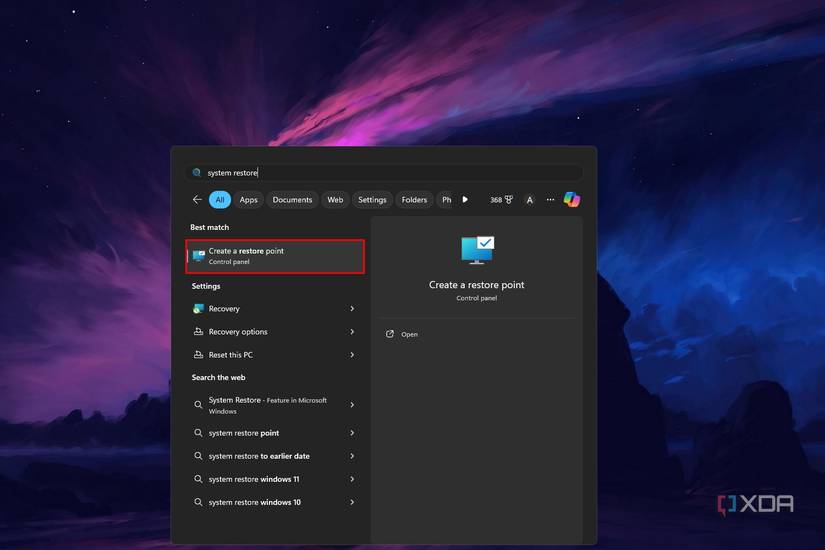Screen dimensions: 825x550
Task: Expand the Recovery options chevron
Action: pyautogui.click(x=352, y=332)
